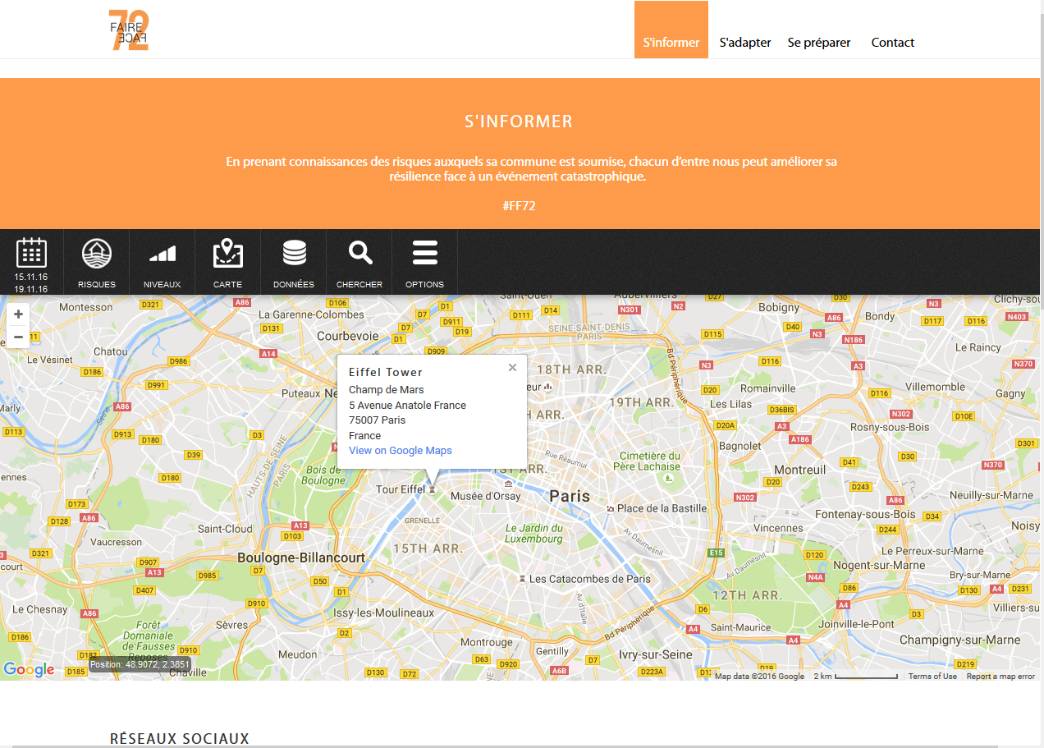Image resolution: width=1044 pixels, height=748 pixels.
Task: Click the Vaucresson map label
Action: 116,542
